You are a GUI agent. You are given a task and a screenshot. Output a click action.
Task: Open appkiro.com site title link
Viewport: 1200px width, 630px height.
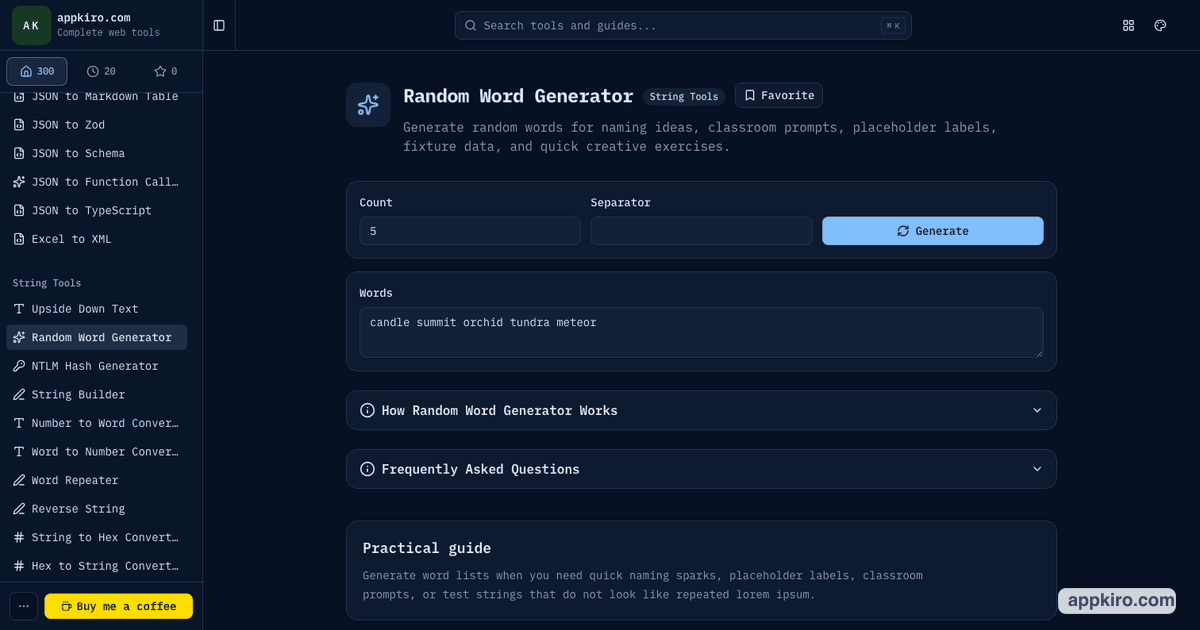click(94, 18)
